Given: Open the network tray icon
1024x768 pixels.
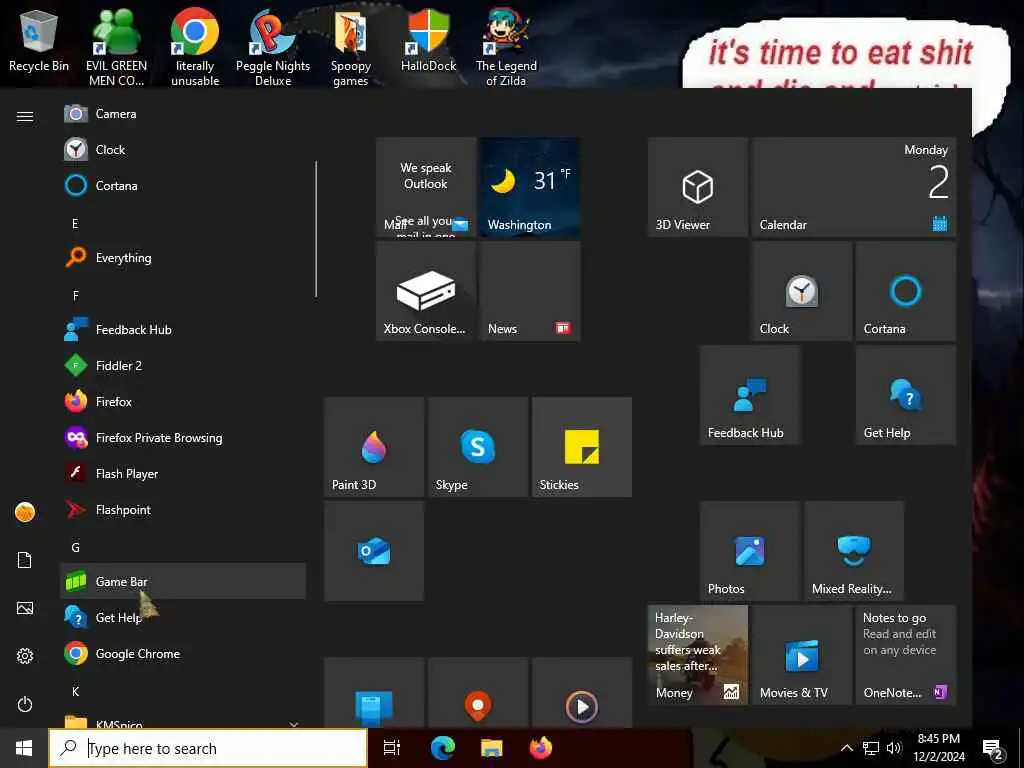Looking at the screenshot, I should coord(871,748).
